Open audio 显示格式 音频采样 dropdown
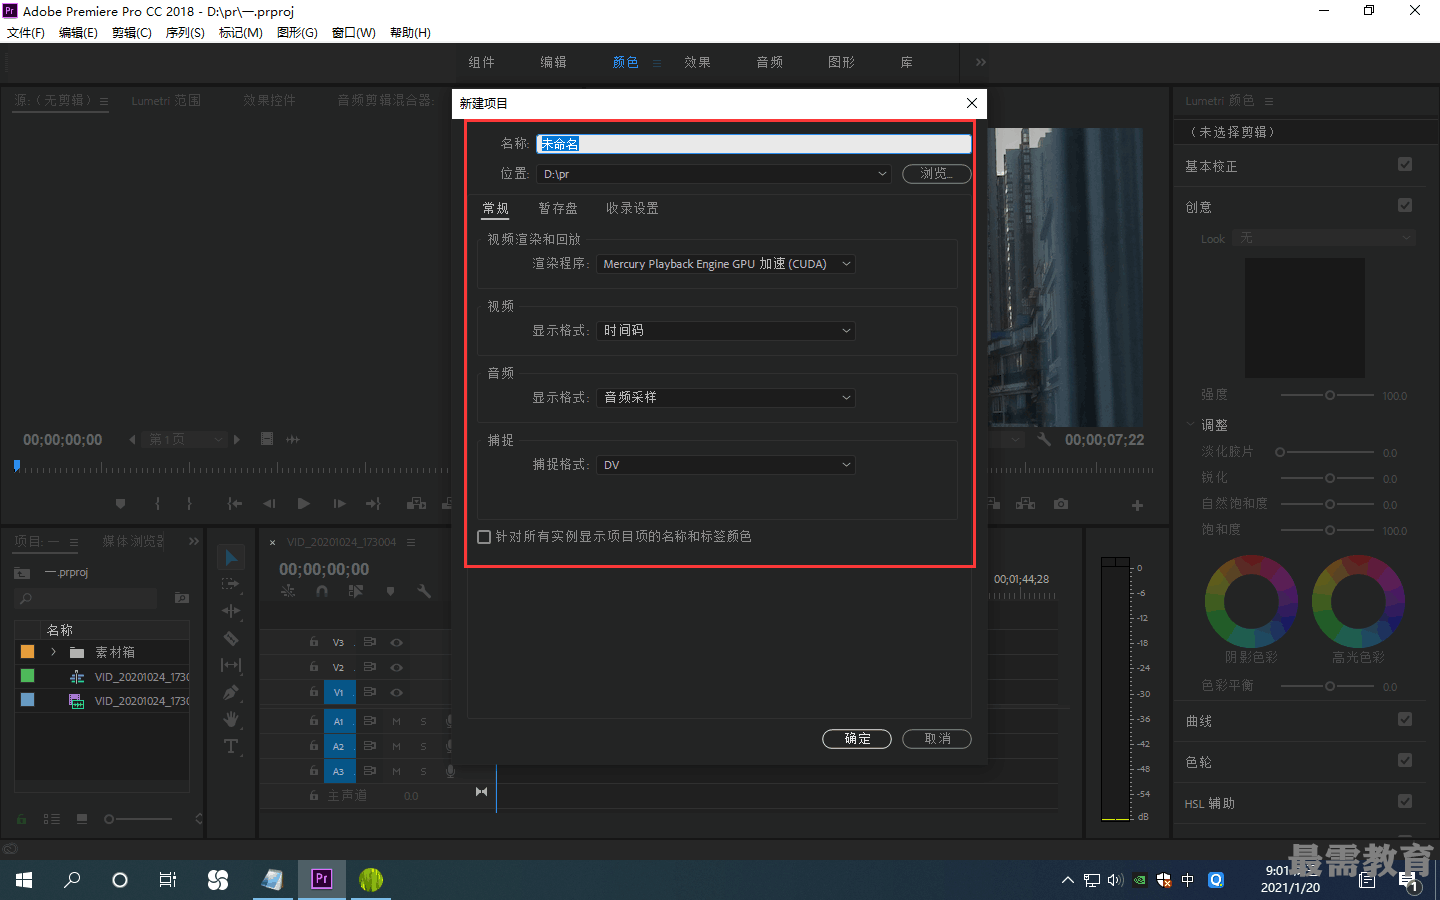This screenshot has width=1440, height=900. [726, 398]
